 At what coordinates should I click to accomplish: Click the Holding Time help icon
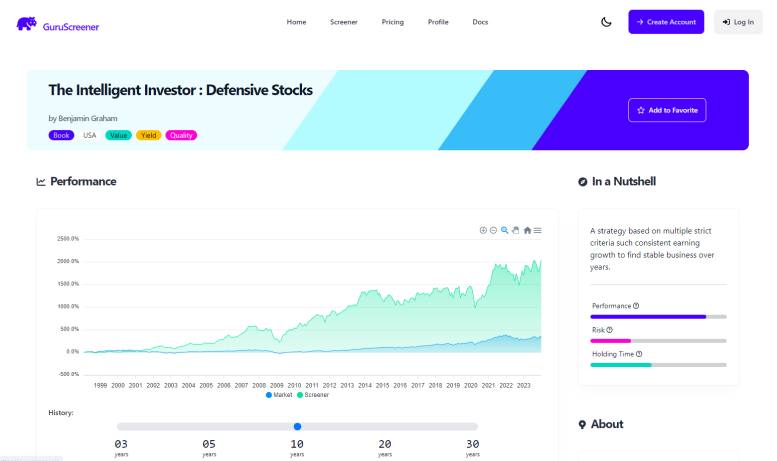tap(639, 353)
